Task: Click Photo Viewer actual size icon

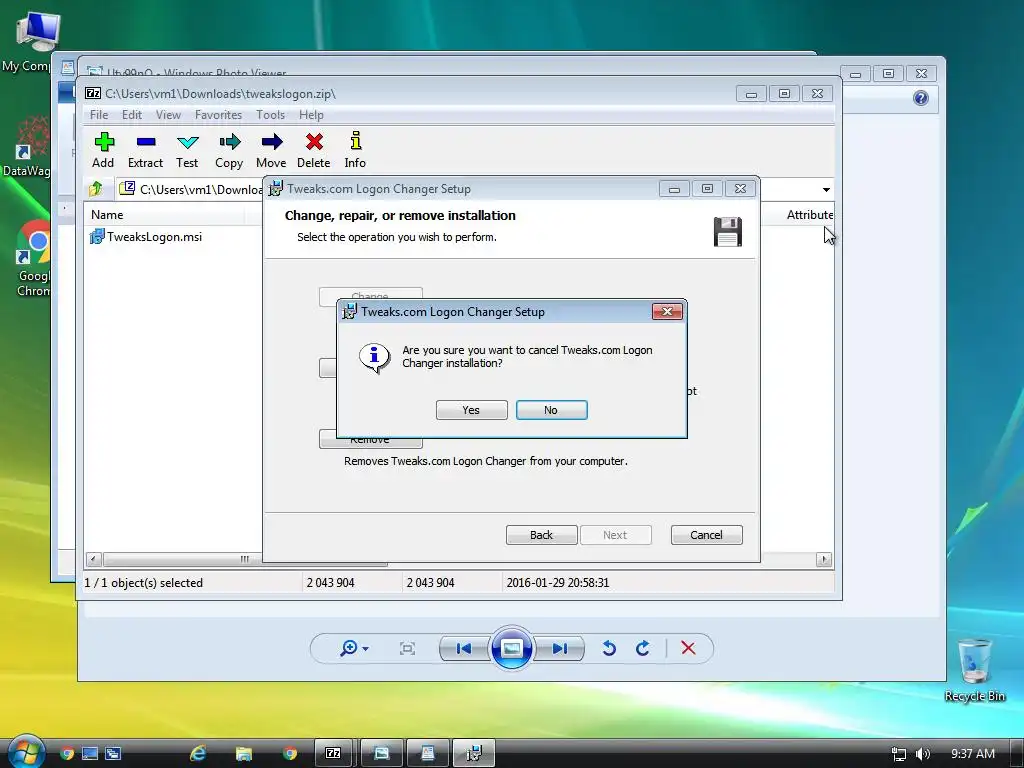Action: [407, 648]
